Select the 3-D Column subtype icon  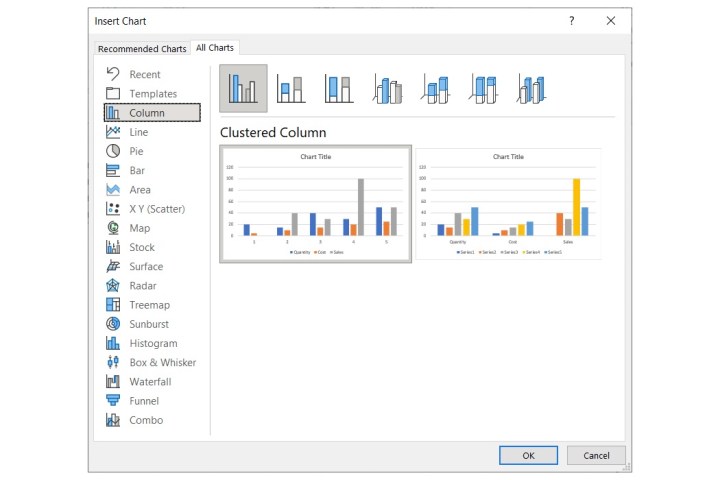tap(531, 88)
